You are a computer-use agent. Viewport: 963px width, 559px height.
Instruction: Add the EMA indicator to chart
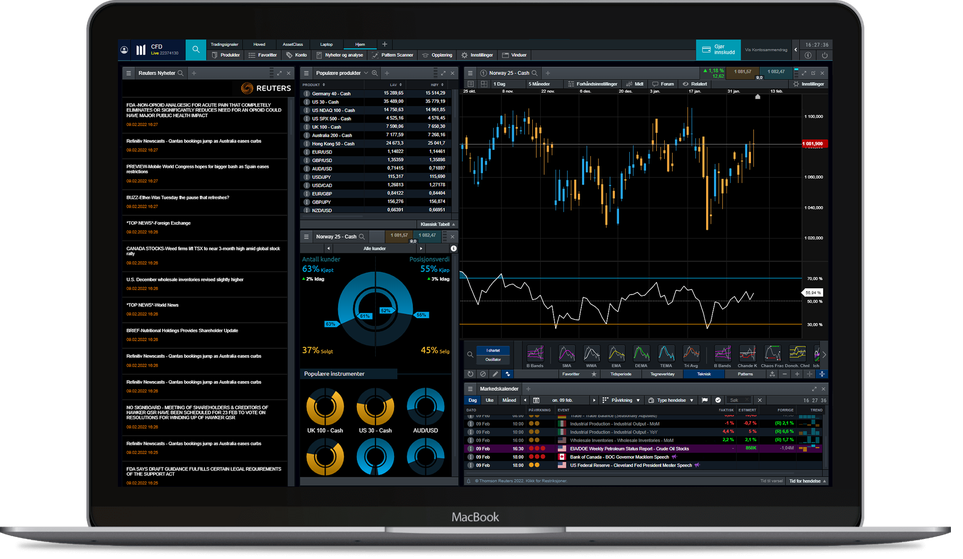coord(614,354)
